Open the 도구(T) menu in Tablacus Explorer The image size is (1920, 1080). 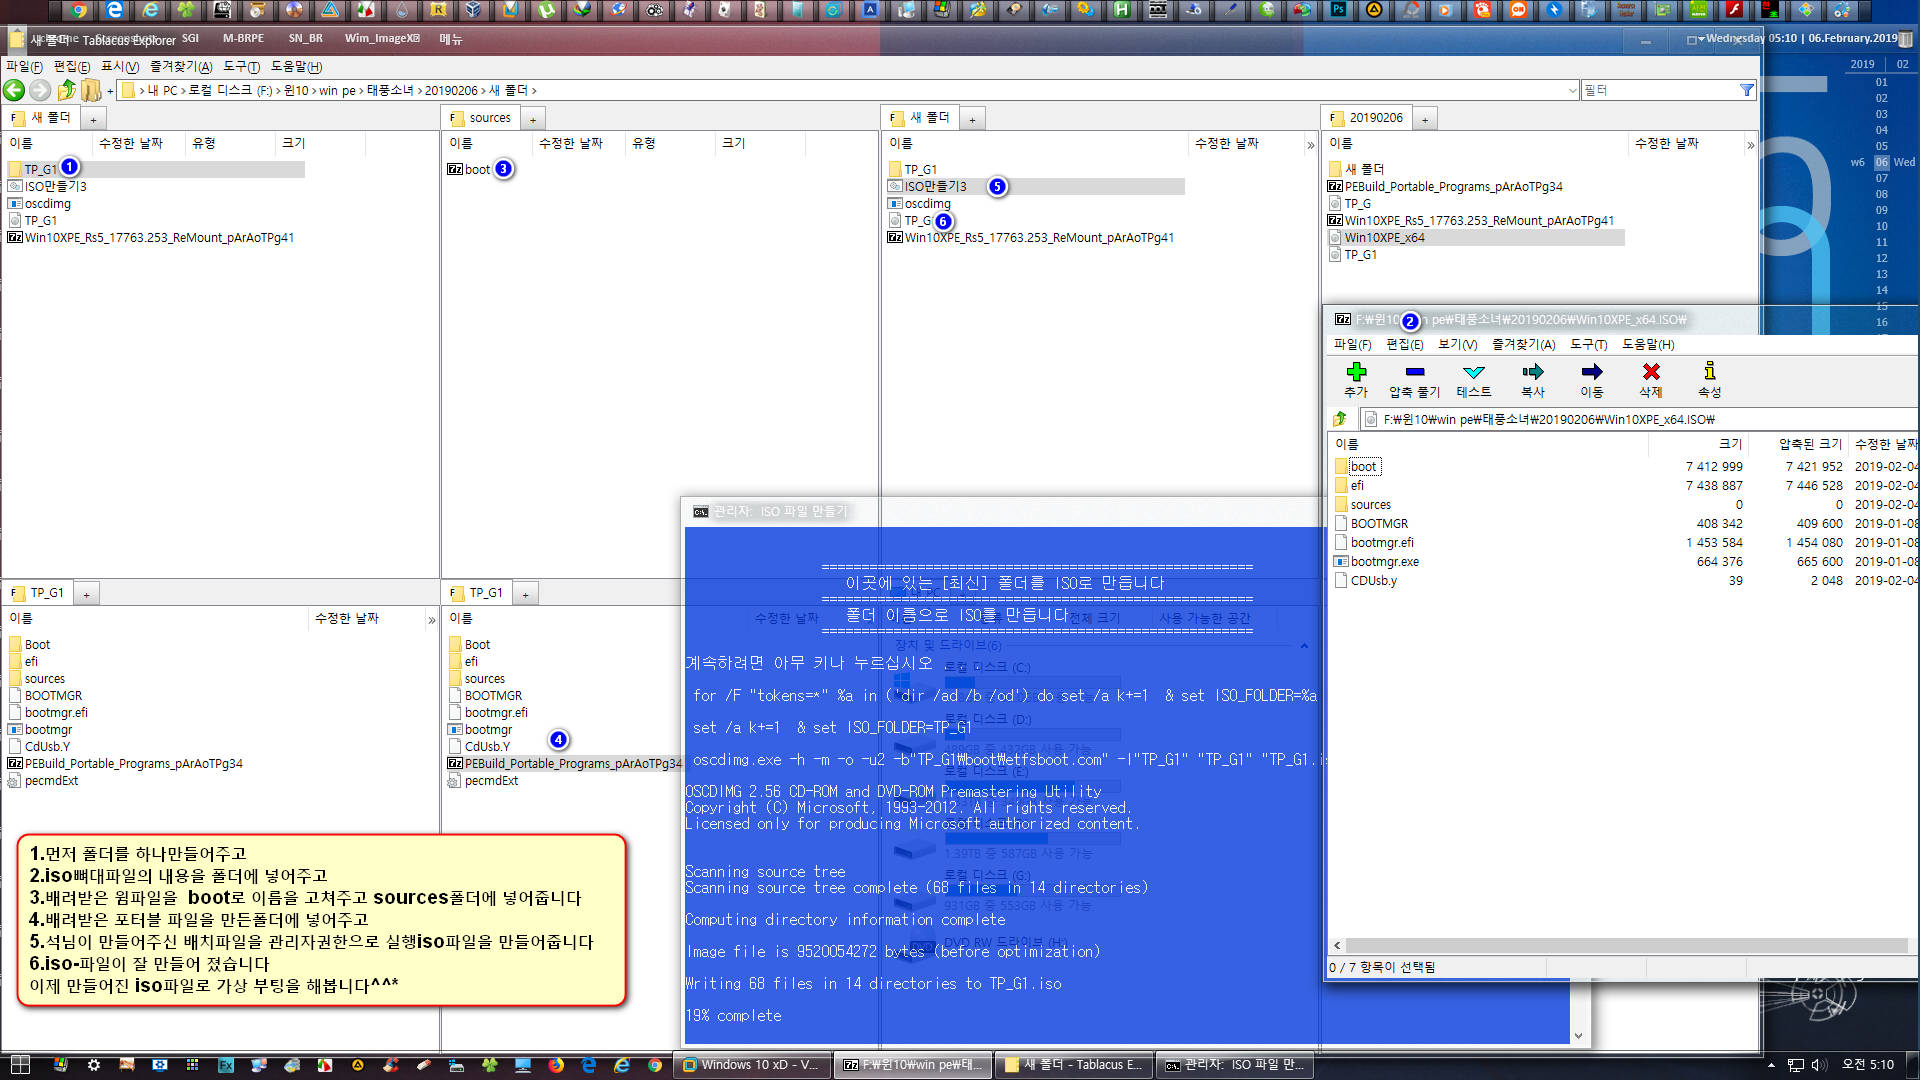pos(241,66)
